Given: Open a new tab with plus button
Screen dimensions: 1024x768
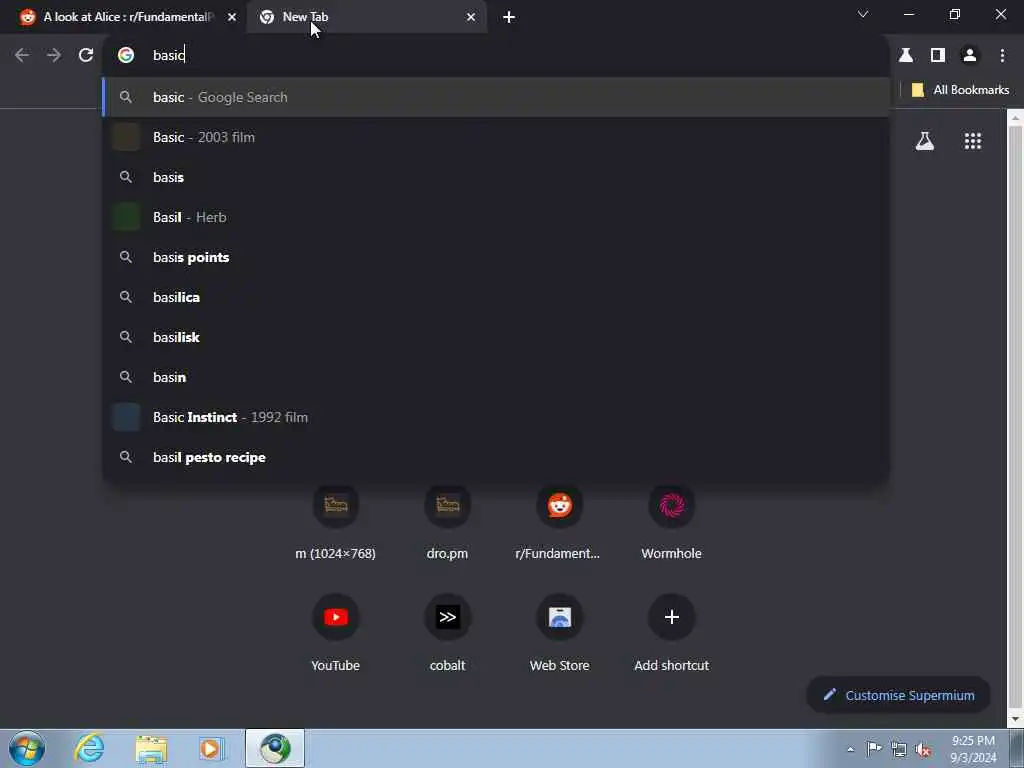Looking at the screenshot, I should pyautogui.click(x=509, y=17).
